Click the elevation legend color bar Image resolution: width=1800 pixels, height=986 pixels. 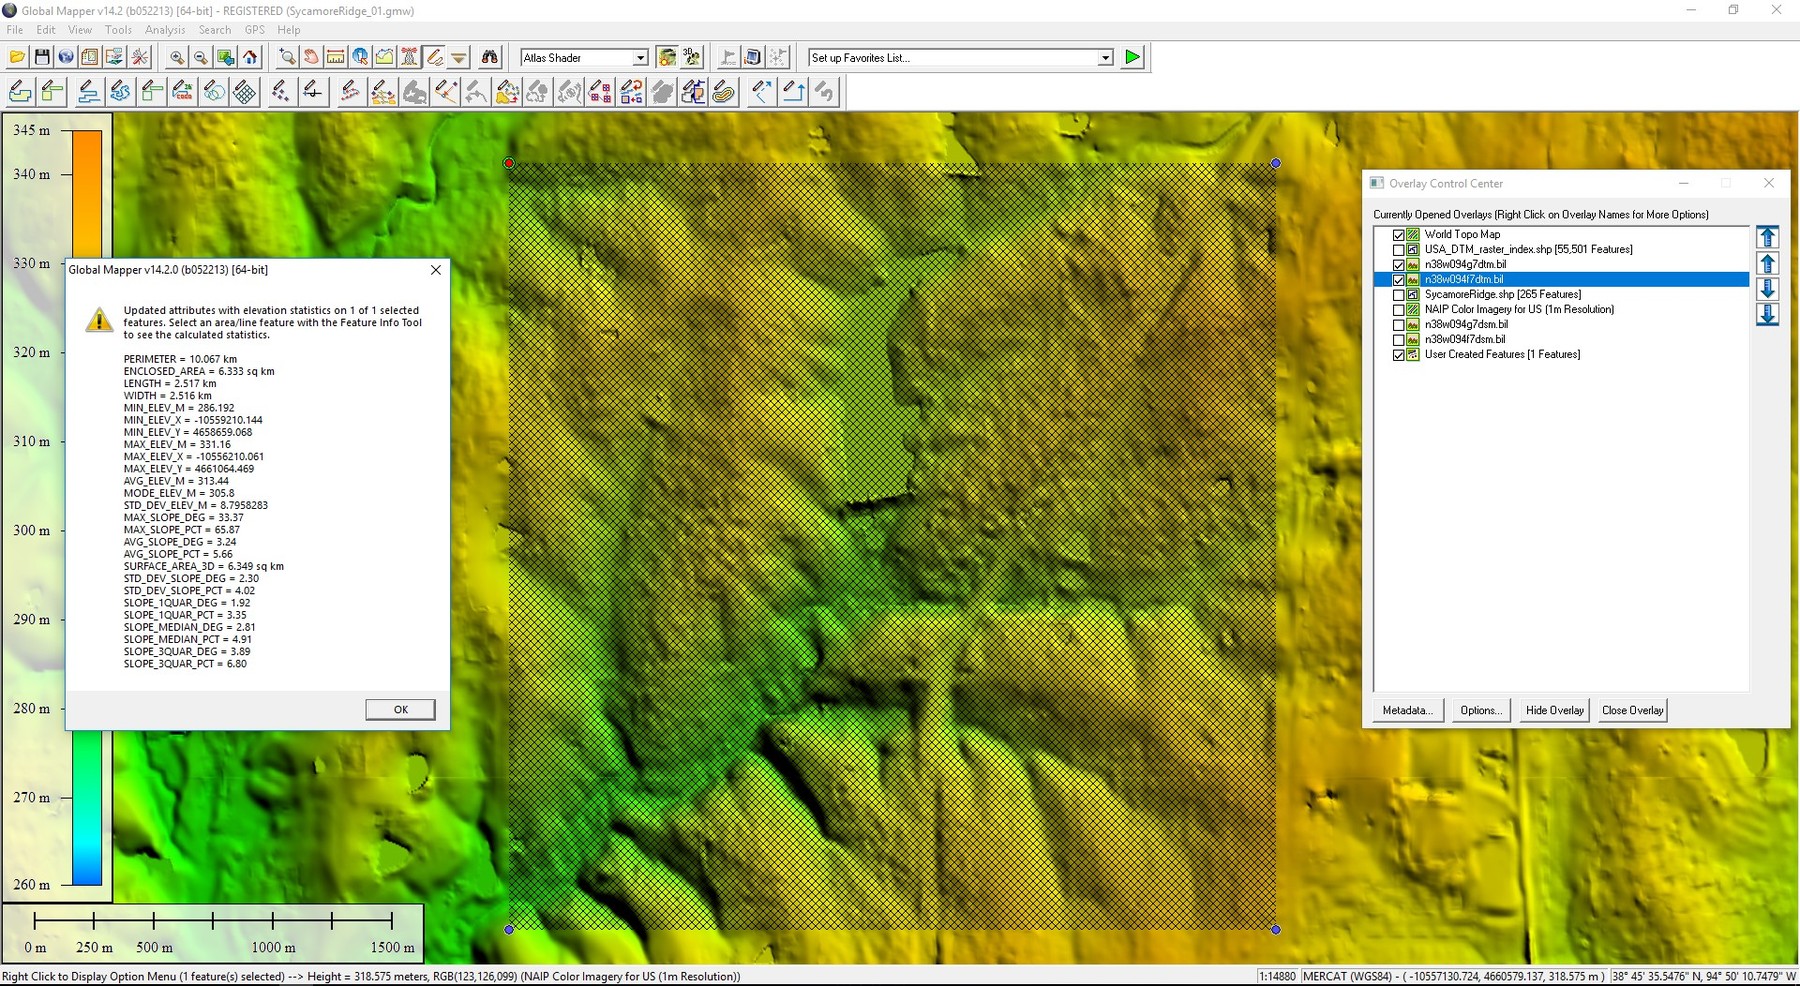pyautogui.click(x=87, y=507)
